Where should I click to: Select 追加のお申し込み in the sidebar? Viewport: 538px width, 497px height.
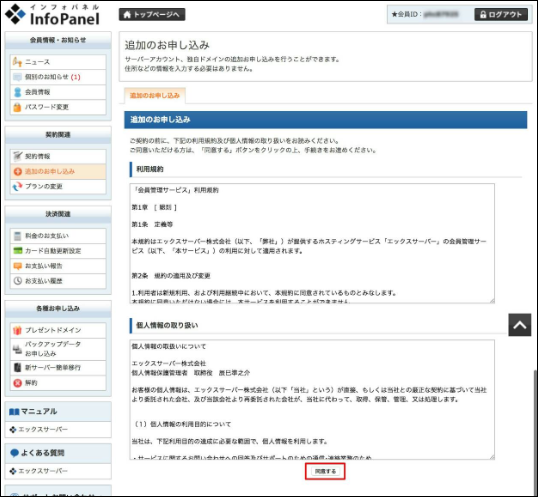58,171
